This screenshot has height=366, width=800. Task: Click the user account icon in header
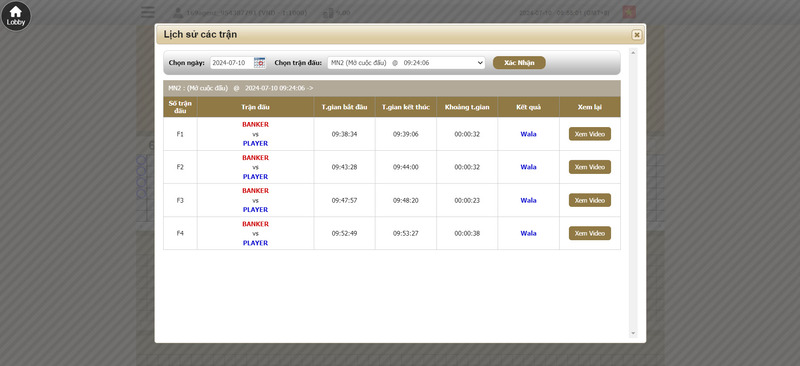178,13
